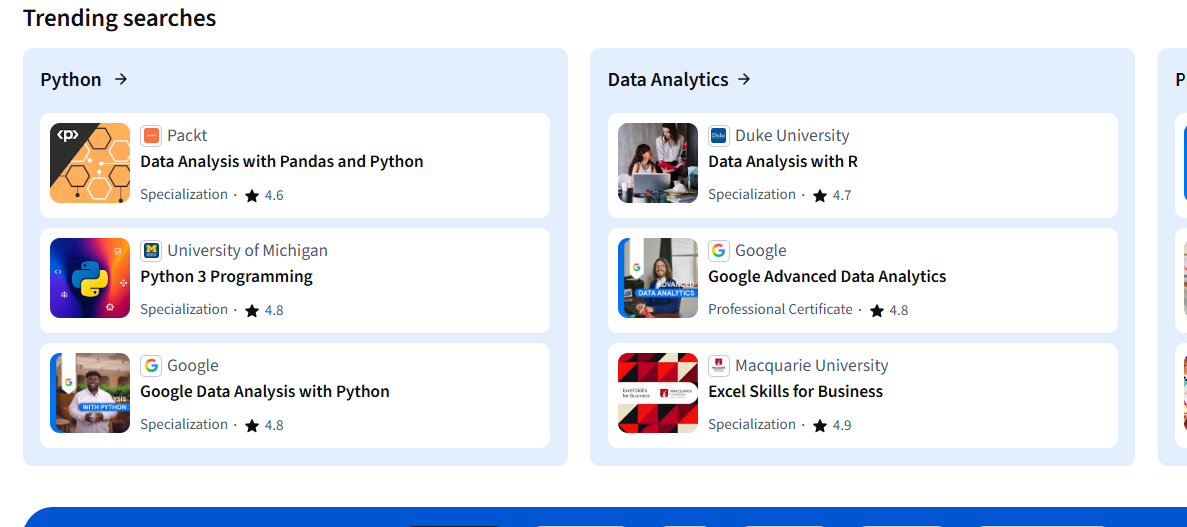1187x527 pixels.
Task: Click the 4.7 rating value
Action: pyautogui.click(x=842, y=195)
